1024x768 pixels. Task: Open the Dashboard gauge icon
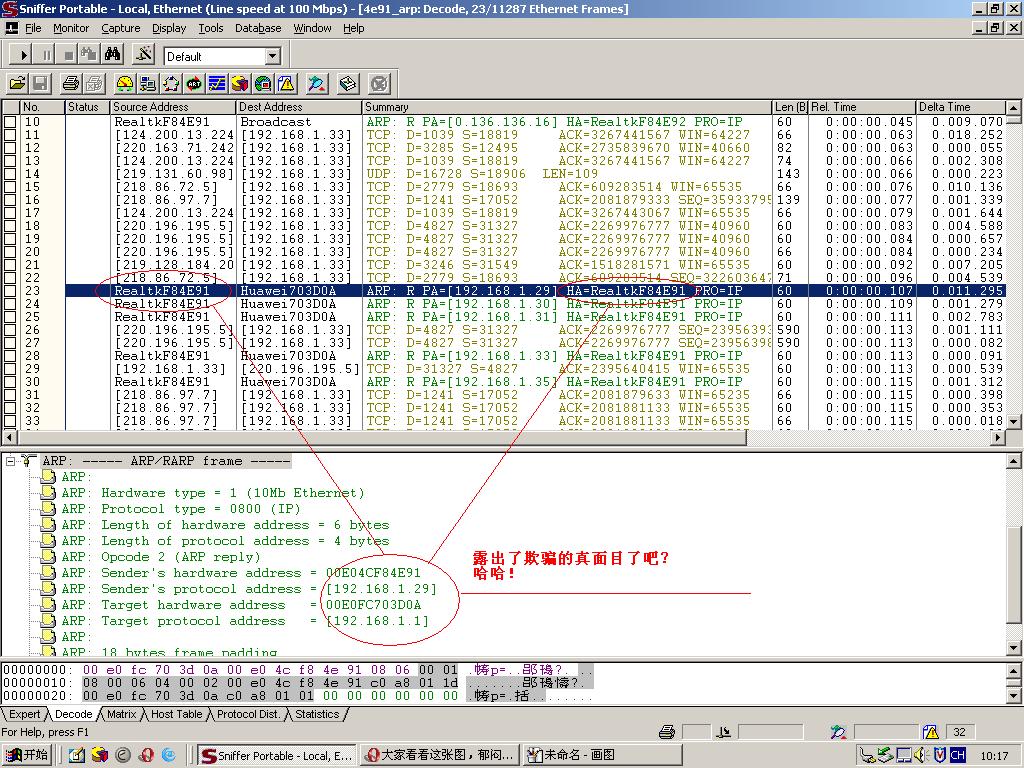(124, 83)
